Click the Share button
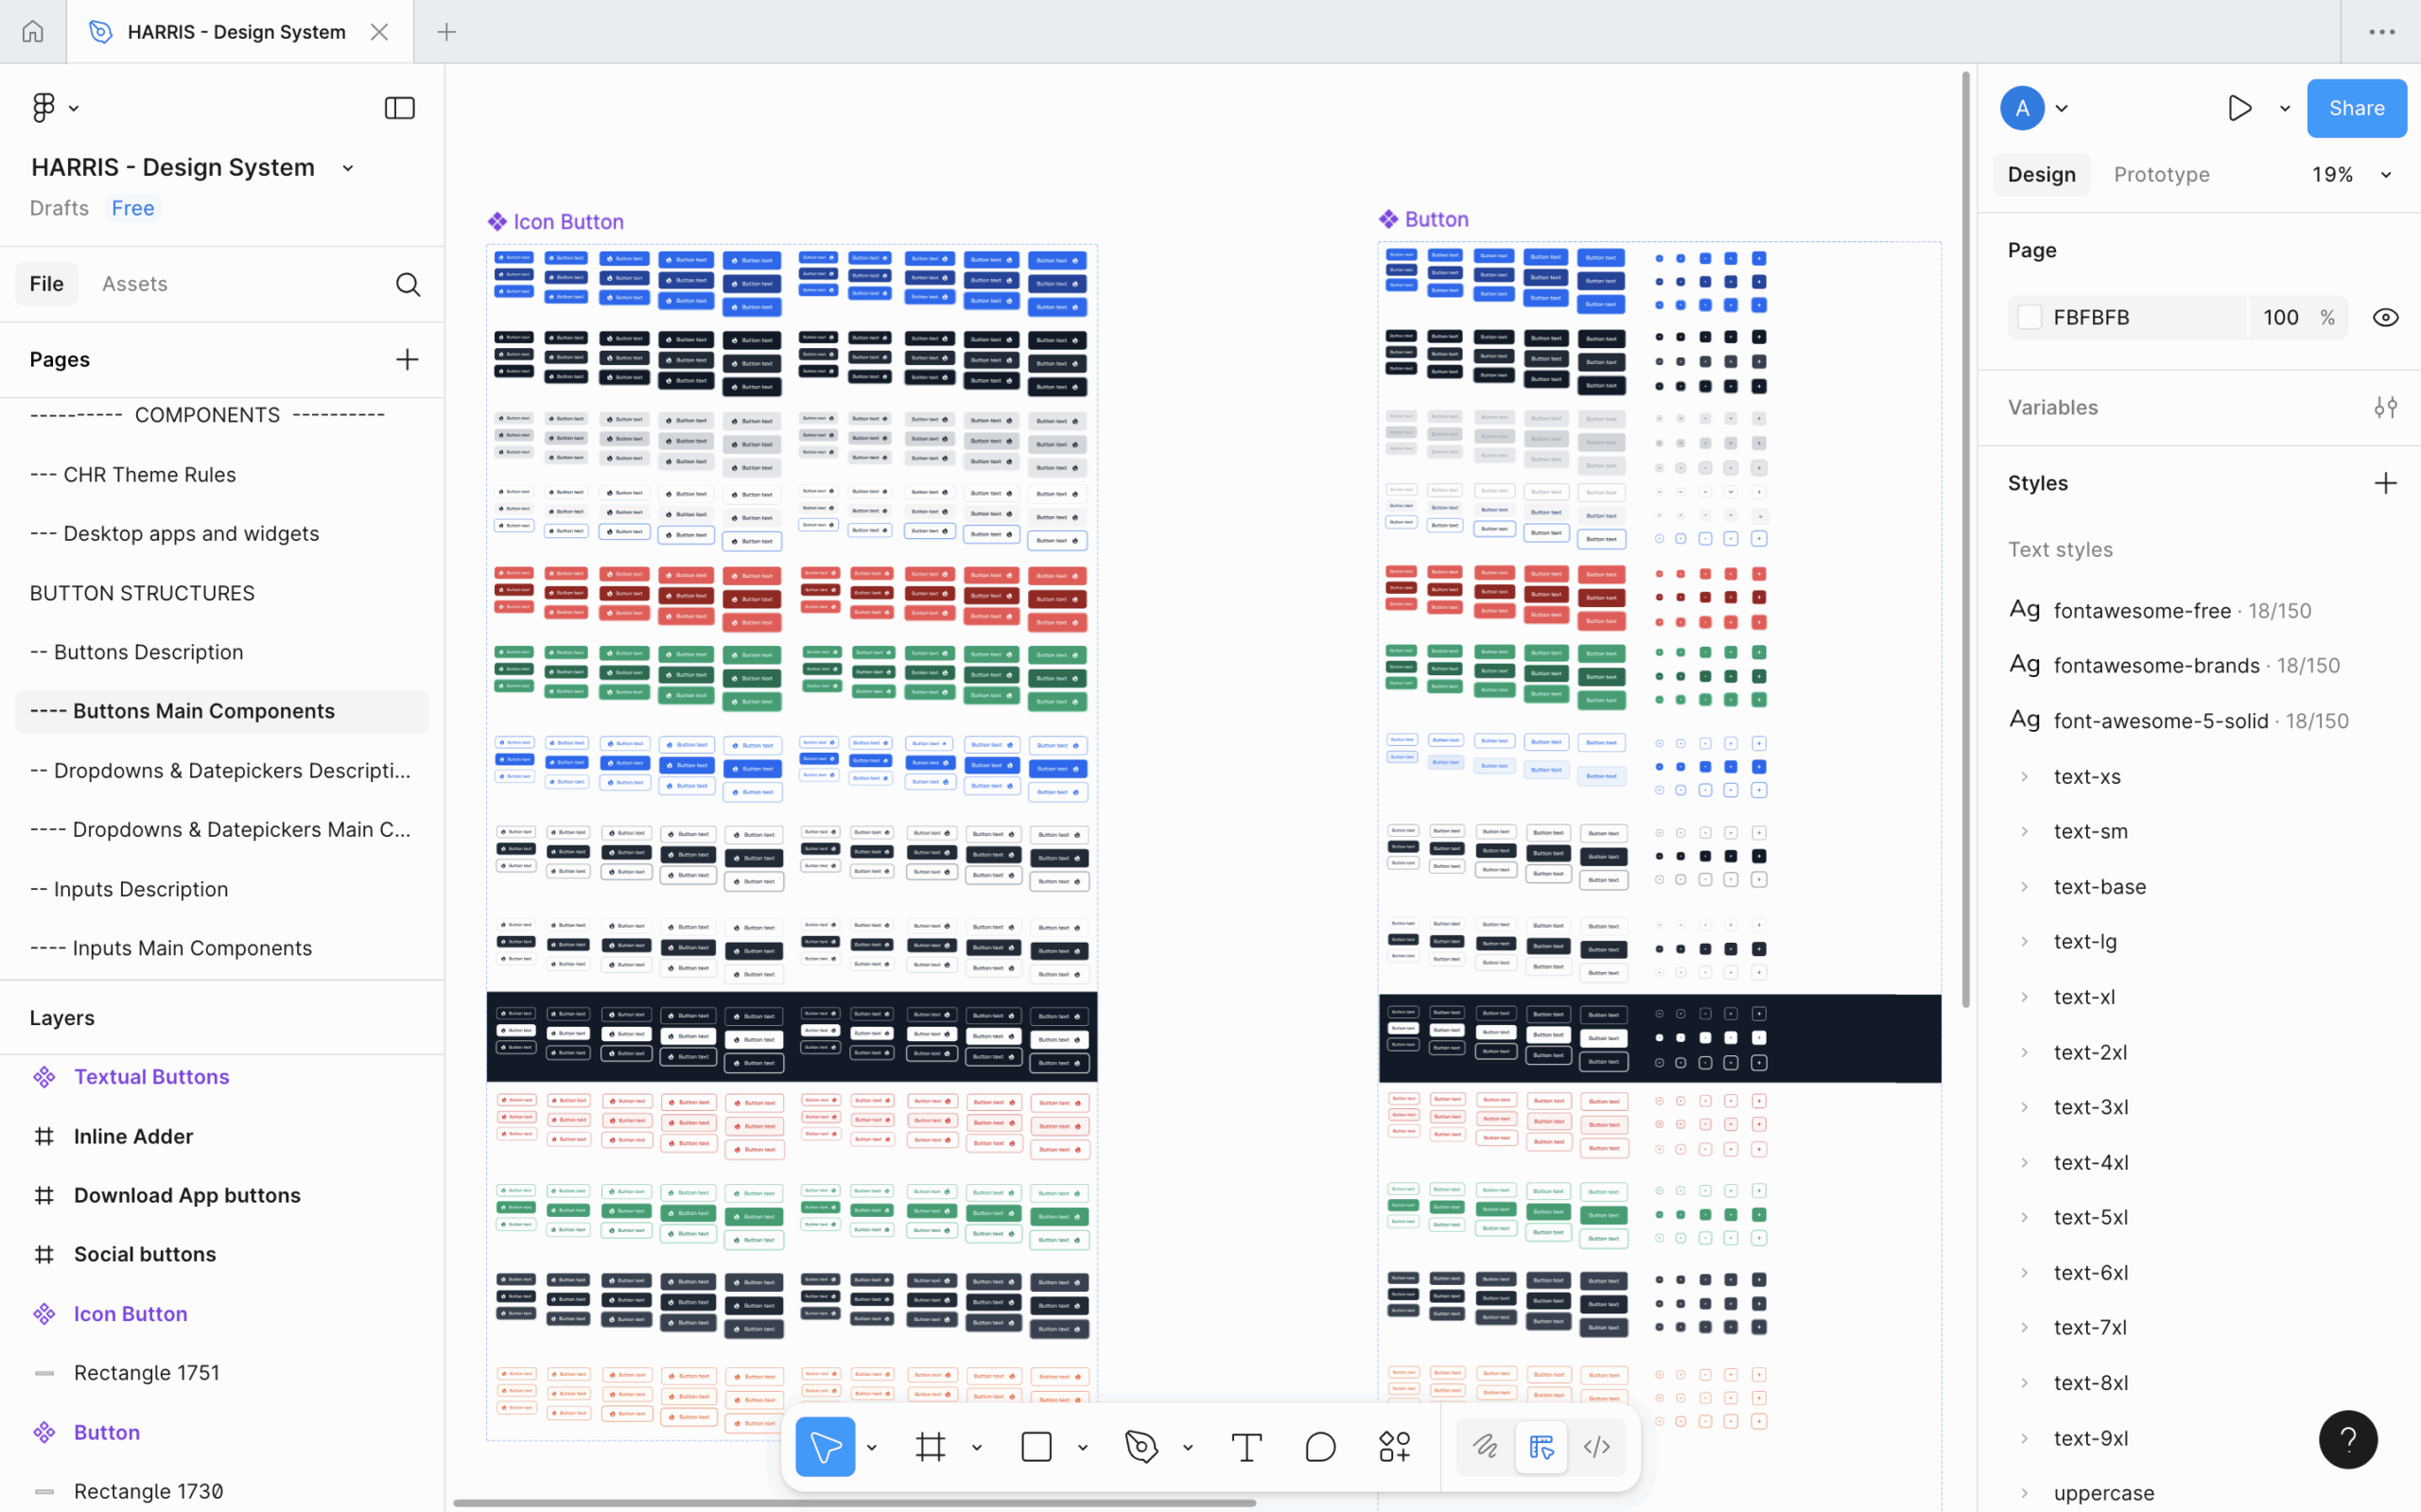Screen dimensions: 2421x1512 click(x=2355, y=108)
